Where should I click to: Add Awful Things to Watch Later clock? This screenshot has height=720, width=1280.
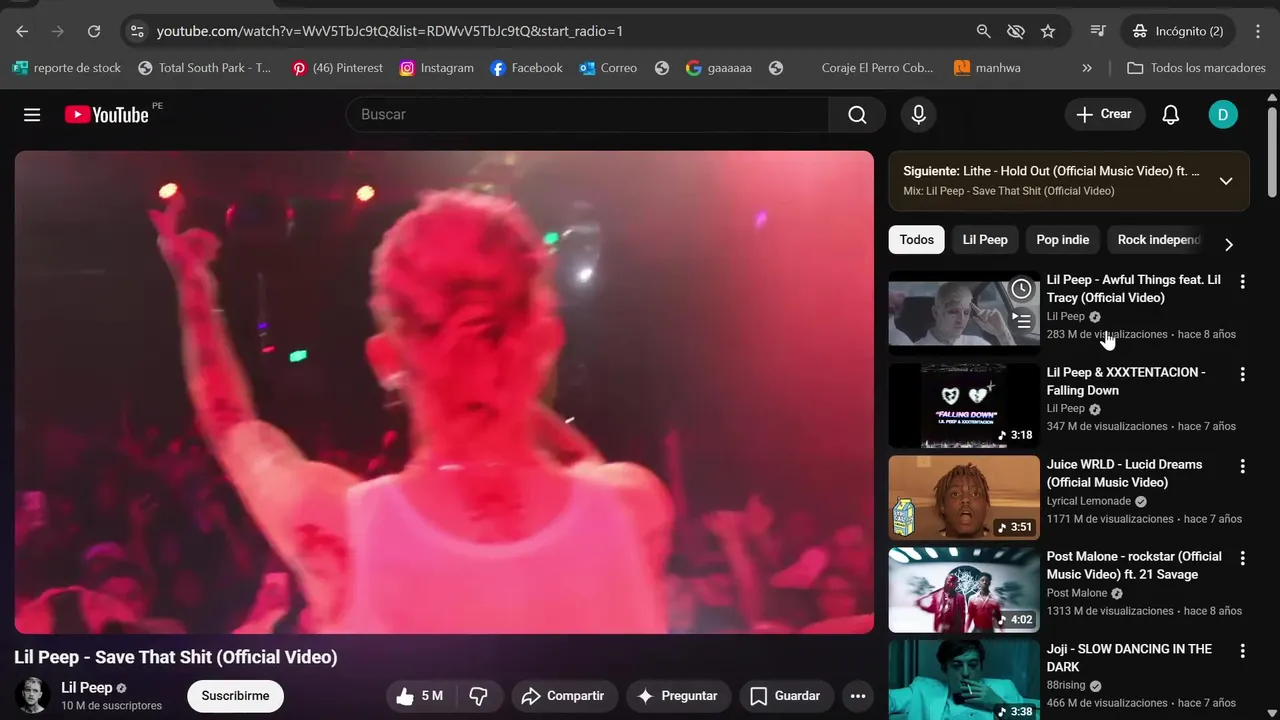[x=1021, y=289]
